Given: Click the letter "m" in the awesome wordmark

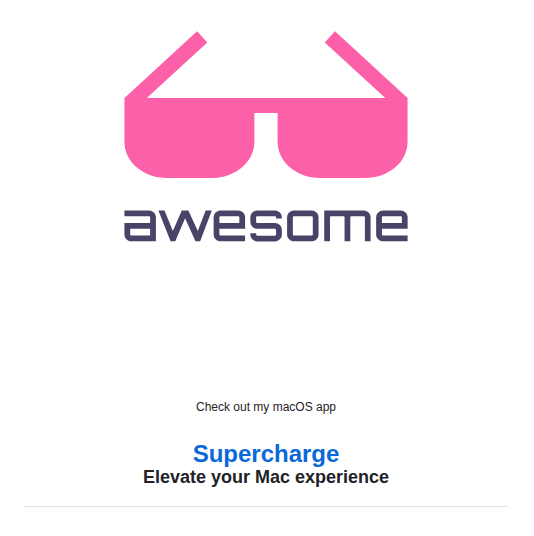Looking at the screenshot, I should [x=347, y=226].
